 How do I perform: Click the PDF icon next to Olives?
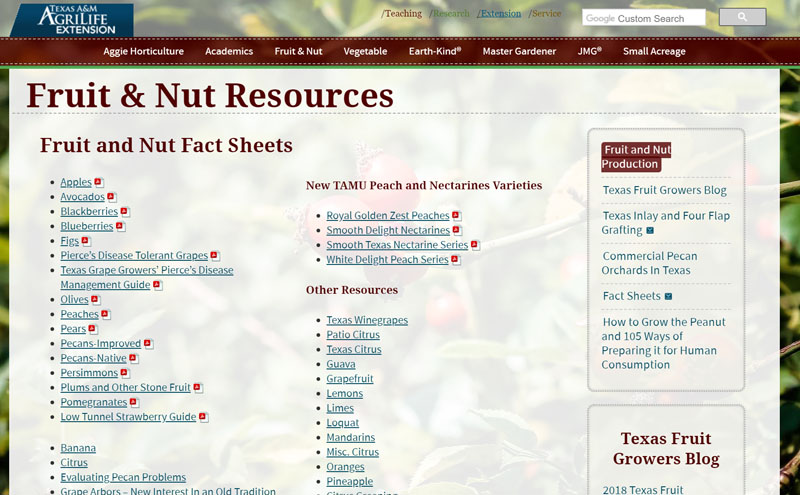click(x=95, y=300)
